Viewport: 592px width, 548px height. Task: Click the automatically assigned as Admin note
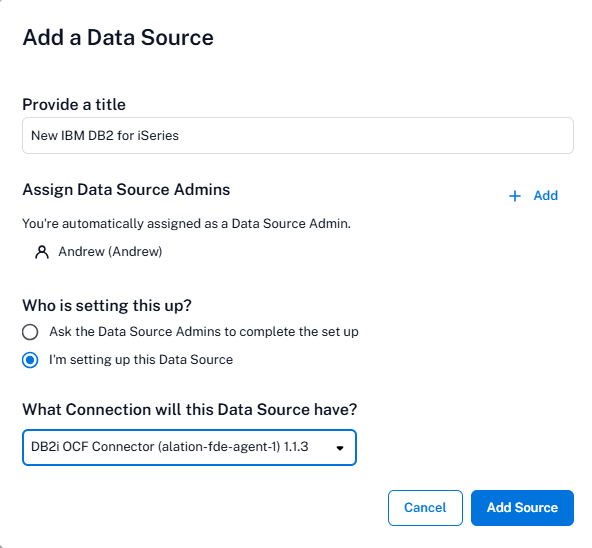[x=187, y=224]
